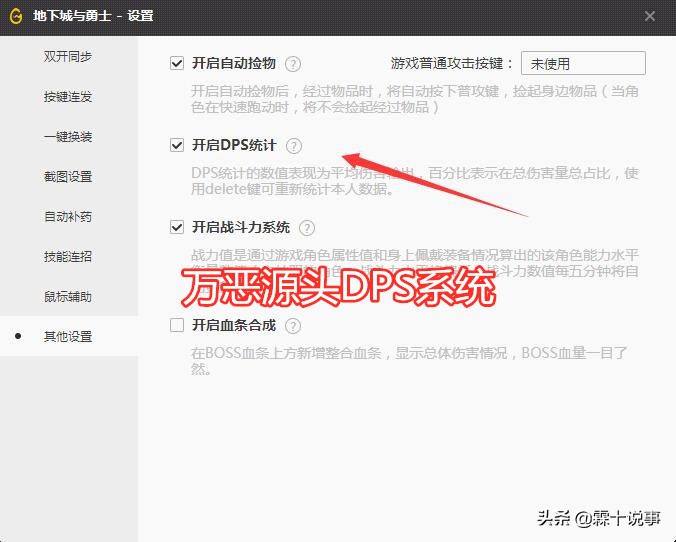Image resolution: width=676 pixels, height=542 pixels.
Task: Toggle the 开启战斗力系统 checkbox
Action: (x=177, y=227)
